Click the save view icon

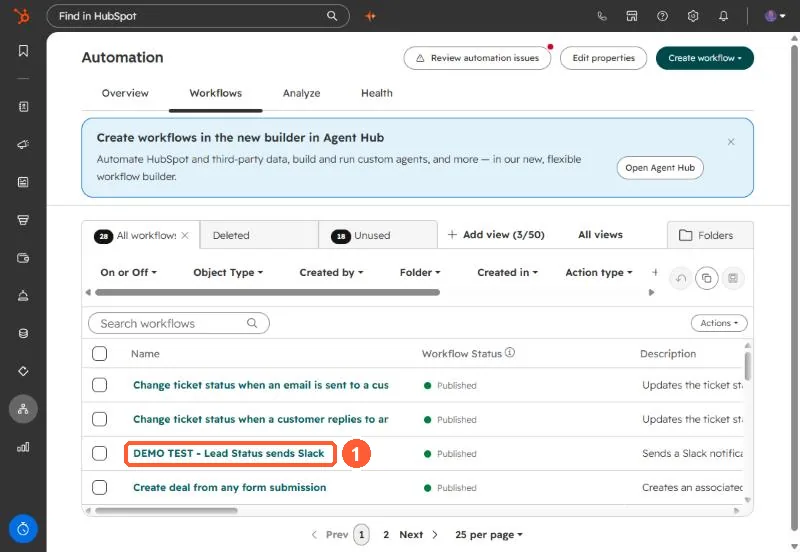[733, 278]
